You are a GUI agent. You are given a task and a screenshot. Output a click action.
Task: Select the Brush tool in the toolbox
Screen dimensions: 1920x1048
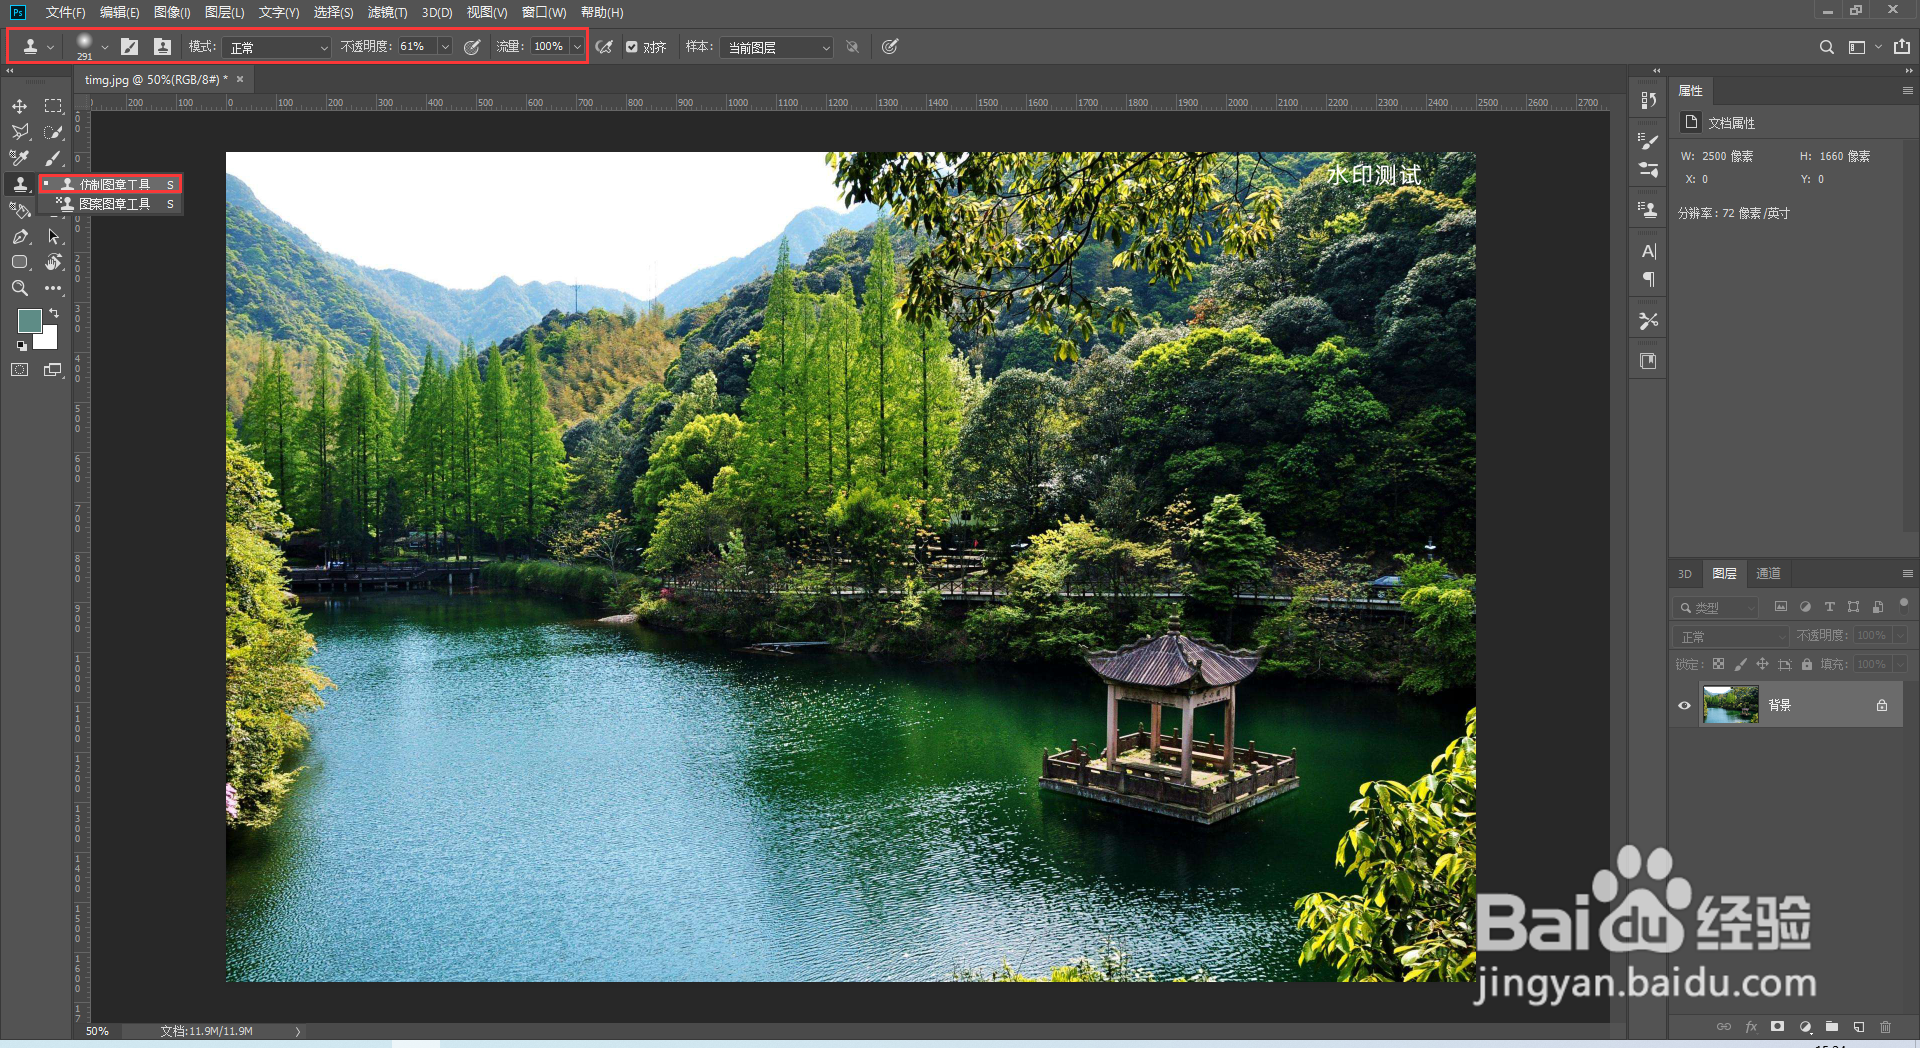53,158
